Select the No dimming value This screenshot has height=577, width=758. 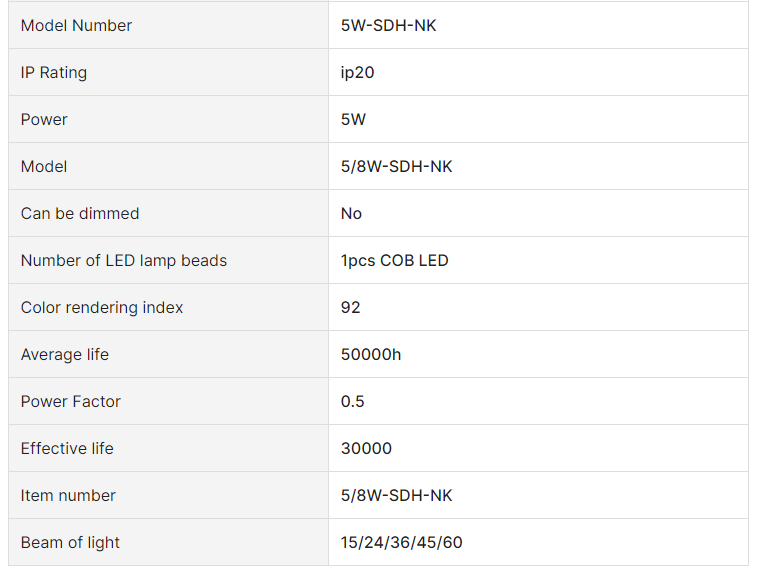tap(351, 214)
